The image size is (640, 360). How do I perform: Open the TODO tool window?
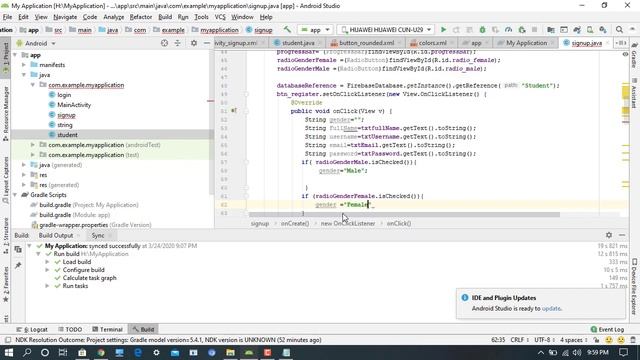click(x=70, y=329)
